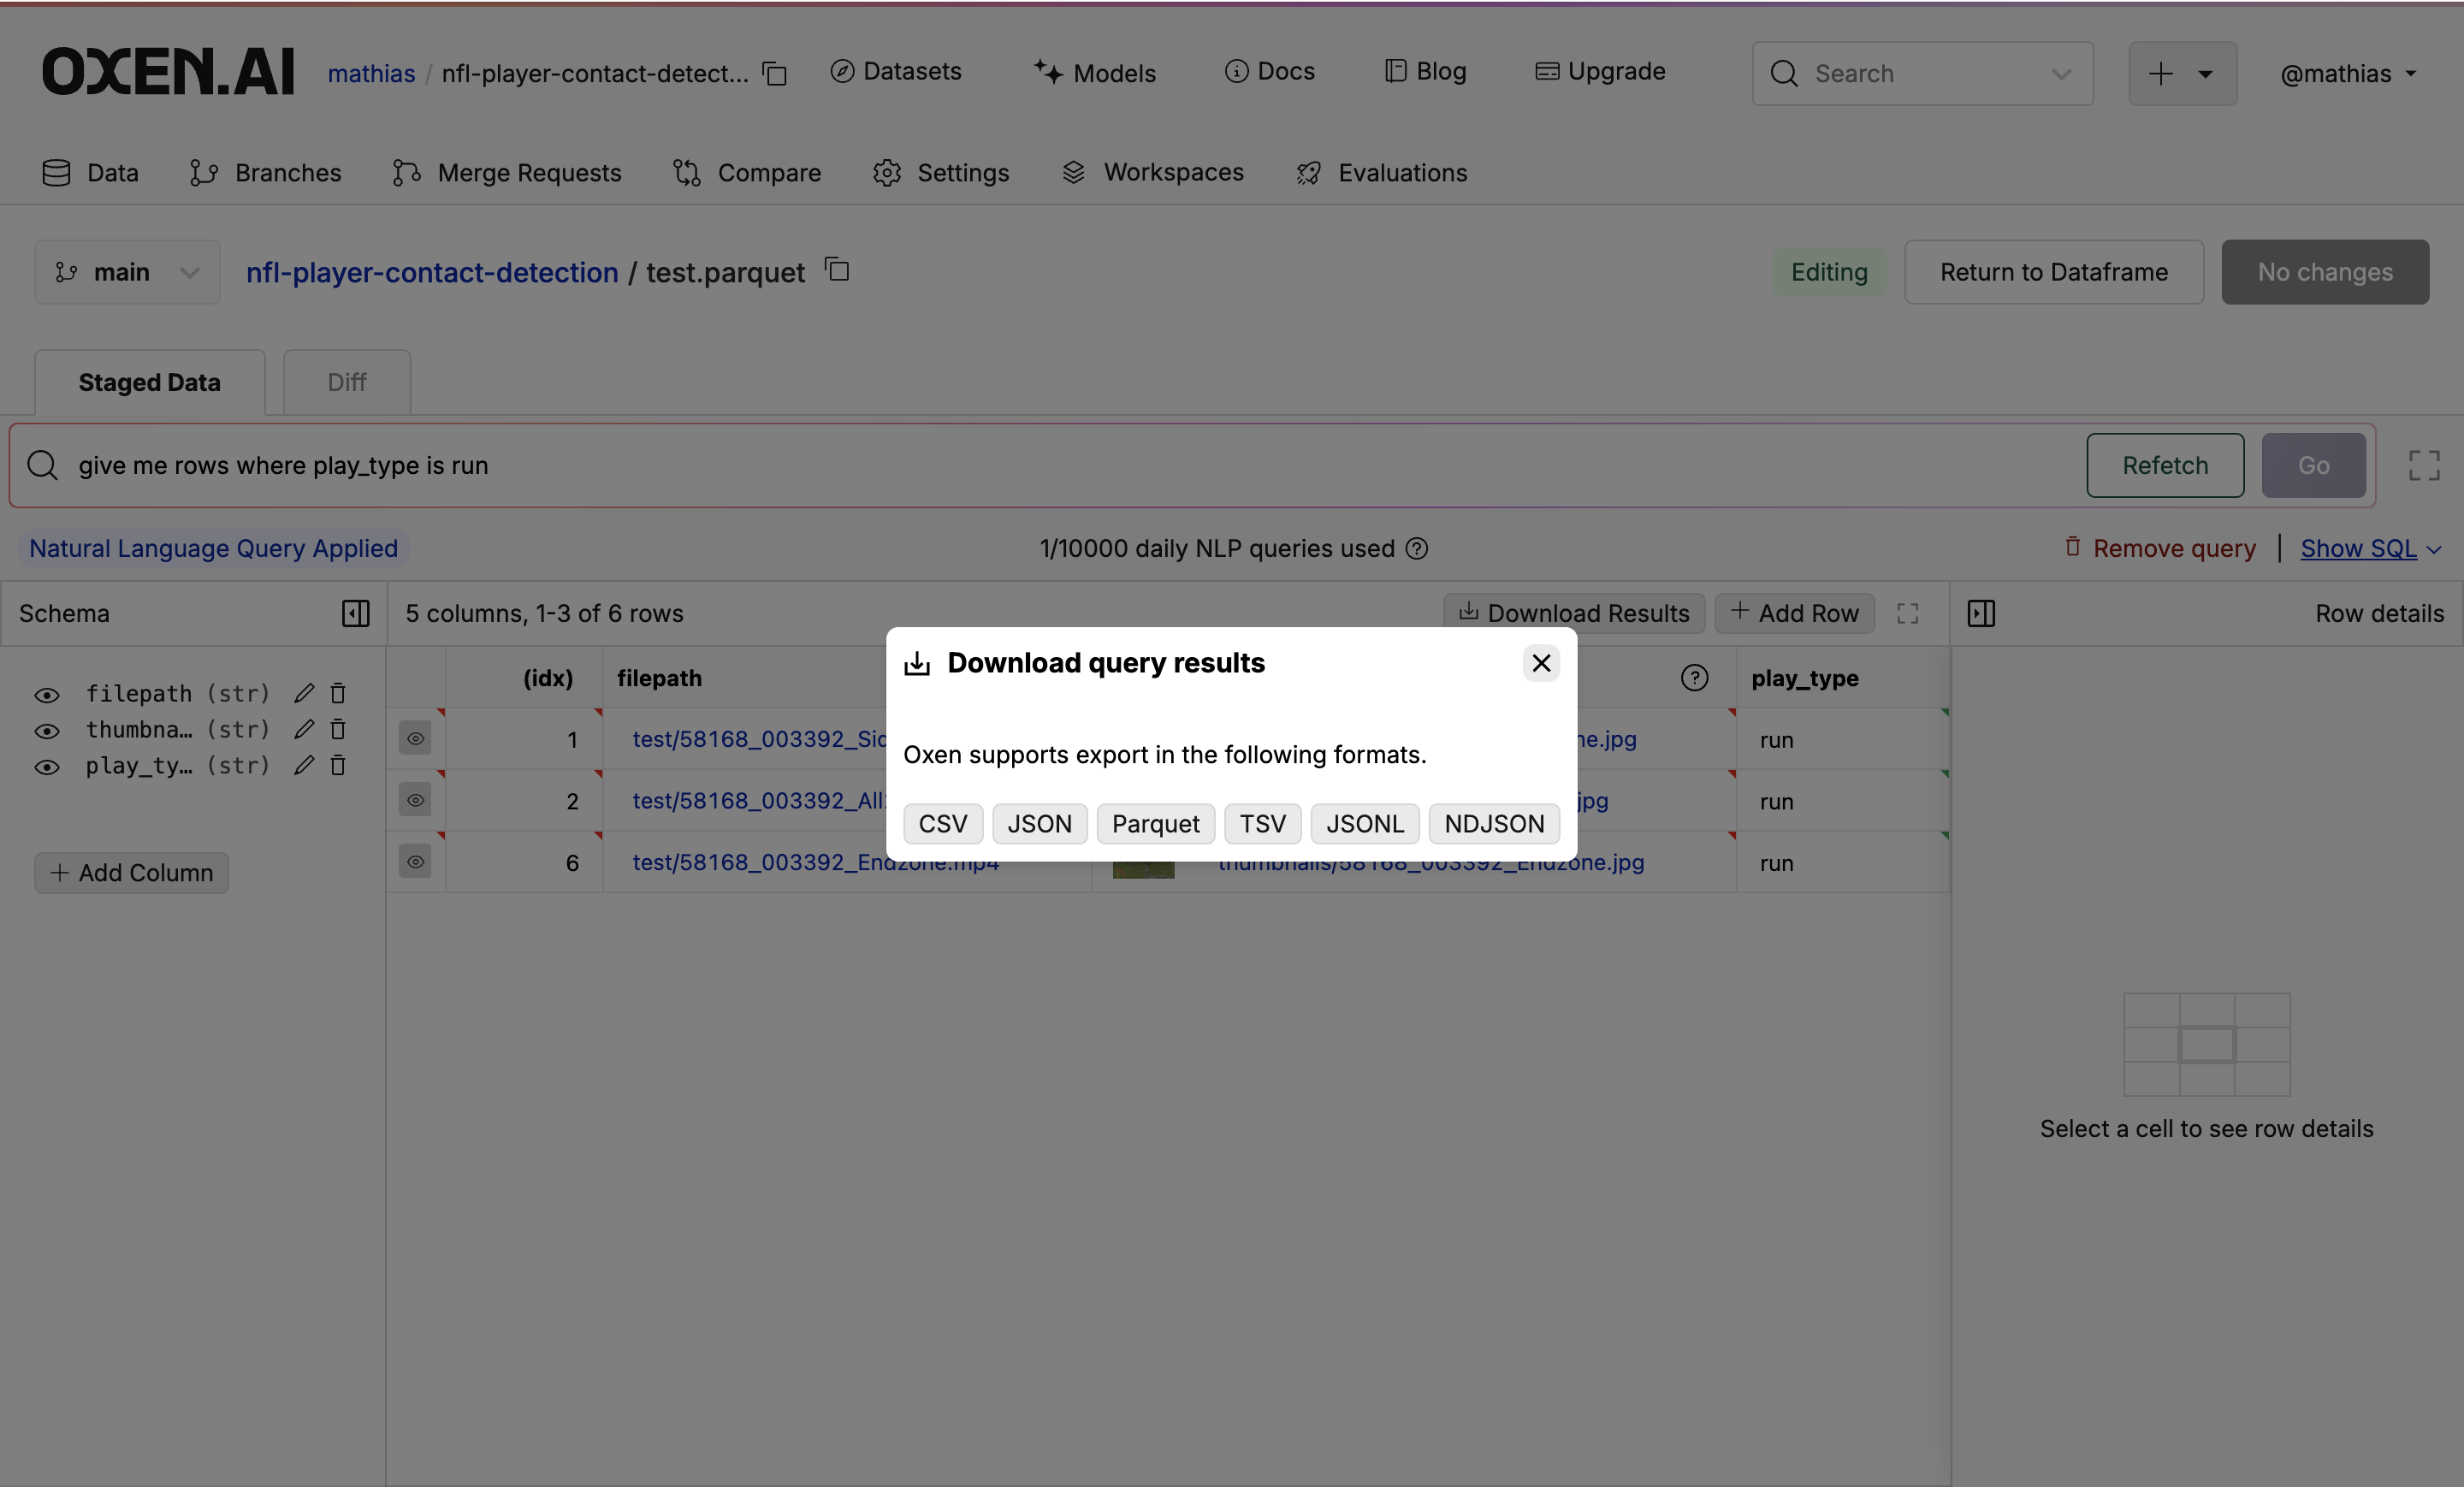Export query results as Parquet
Screen dimensions: 2464x1487
point(1155,824)
